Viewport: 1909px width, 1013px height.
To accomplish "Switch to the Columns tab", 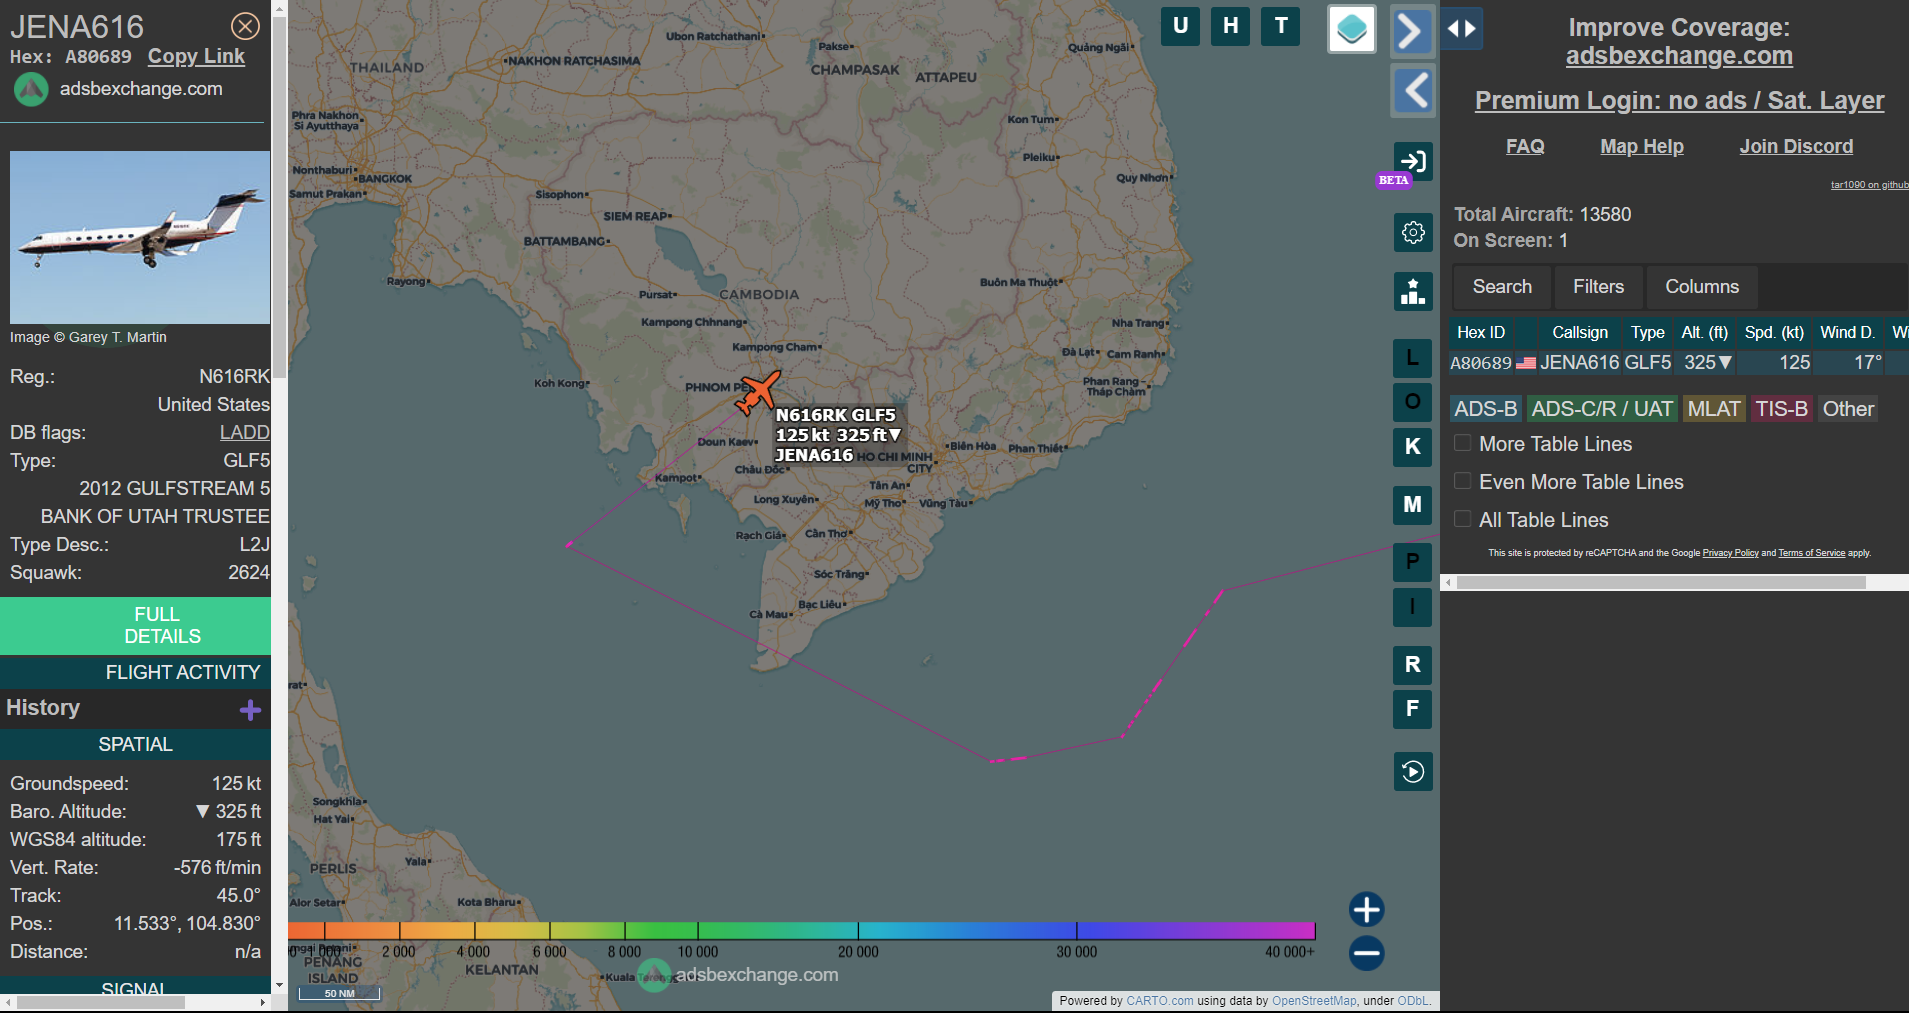I will (1702, 287).
